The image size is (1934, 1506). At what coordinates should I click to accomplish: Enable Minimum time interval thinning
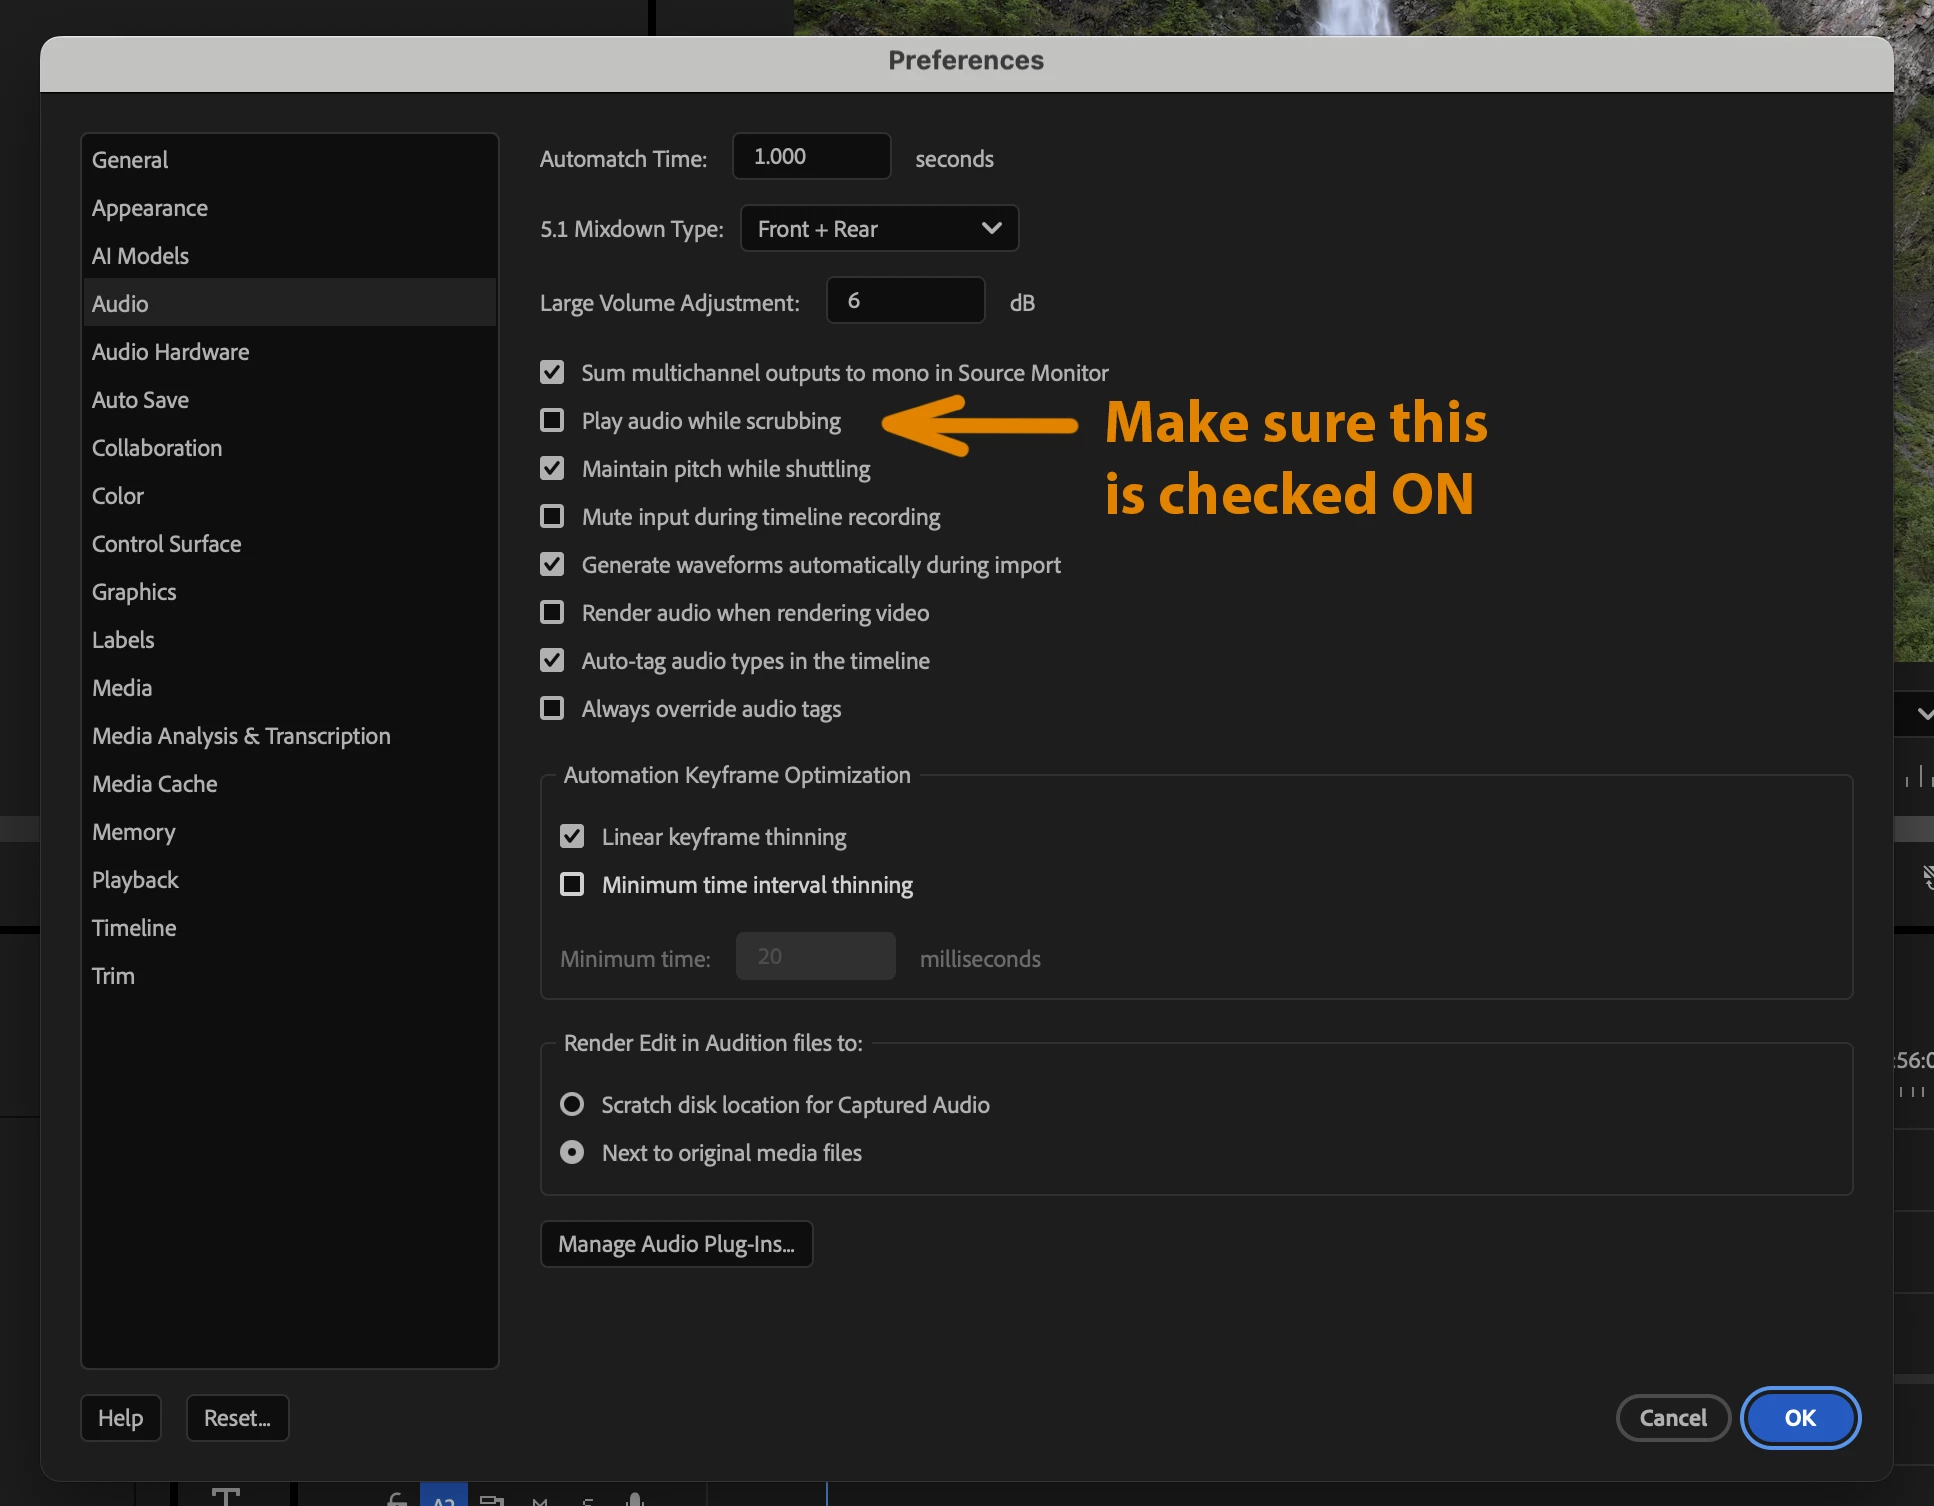(x=572, y=885)
